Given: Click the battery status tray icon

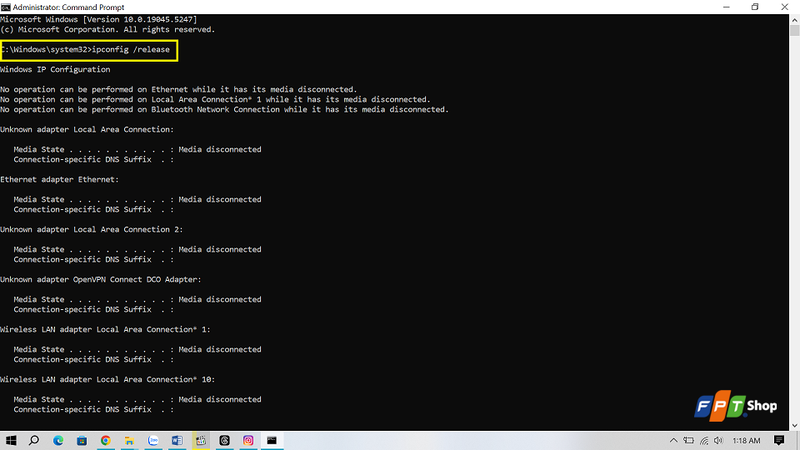Looking at the screenshot, I should tap(689, 440).
